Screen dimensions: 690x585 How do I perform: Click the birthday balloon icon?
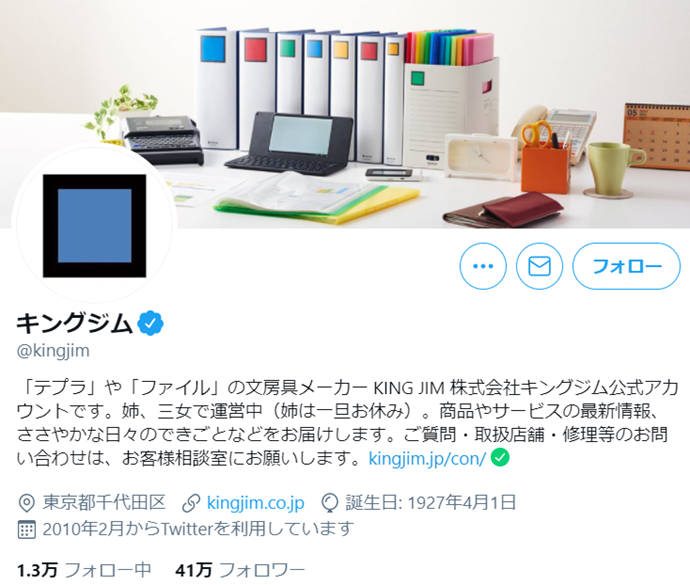[330, 503]
